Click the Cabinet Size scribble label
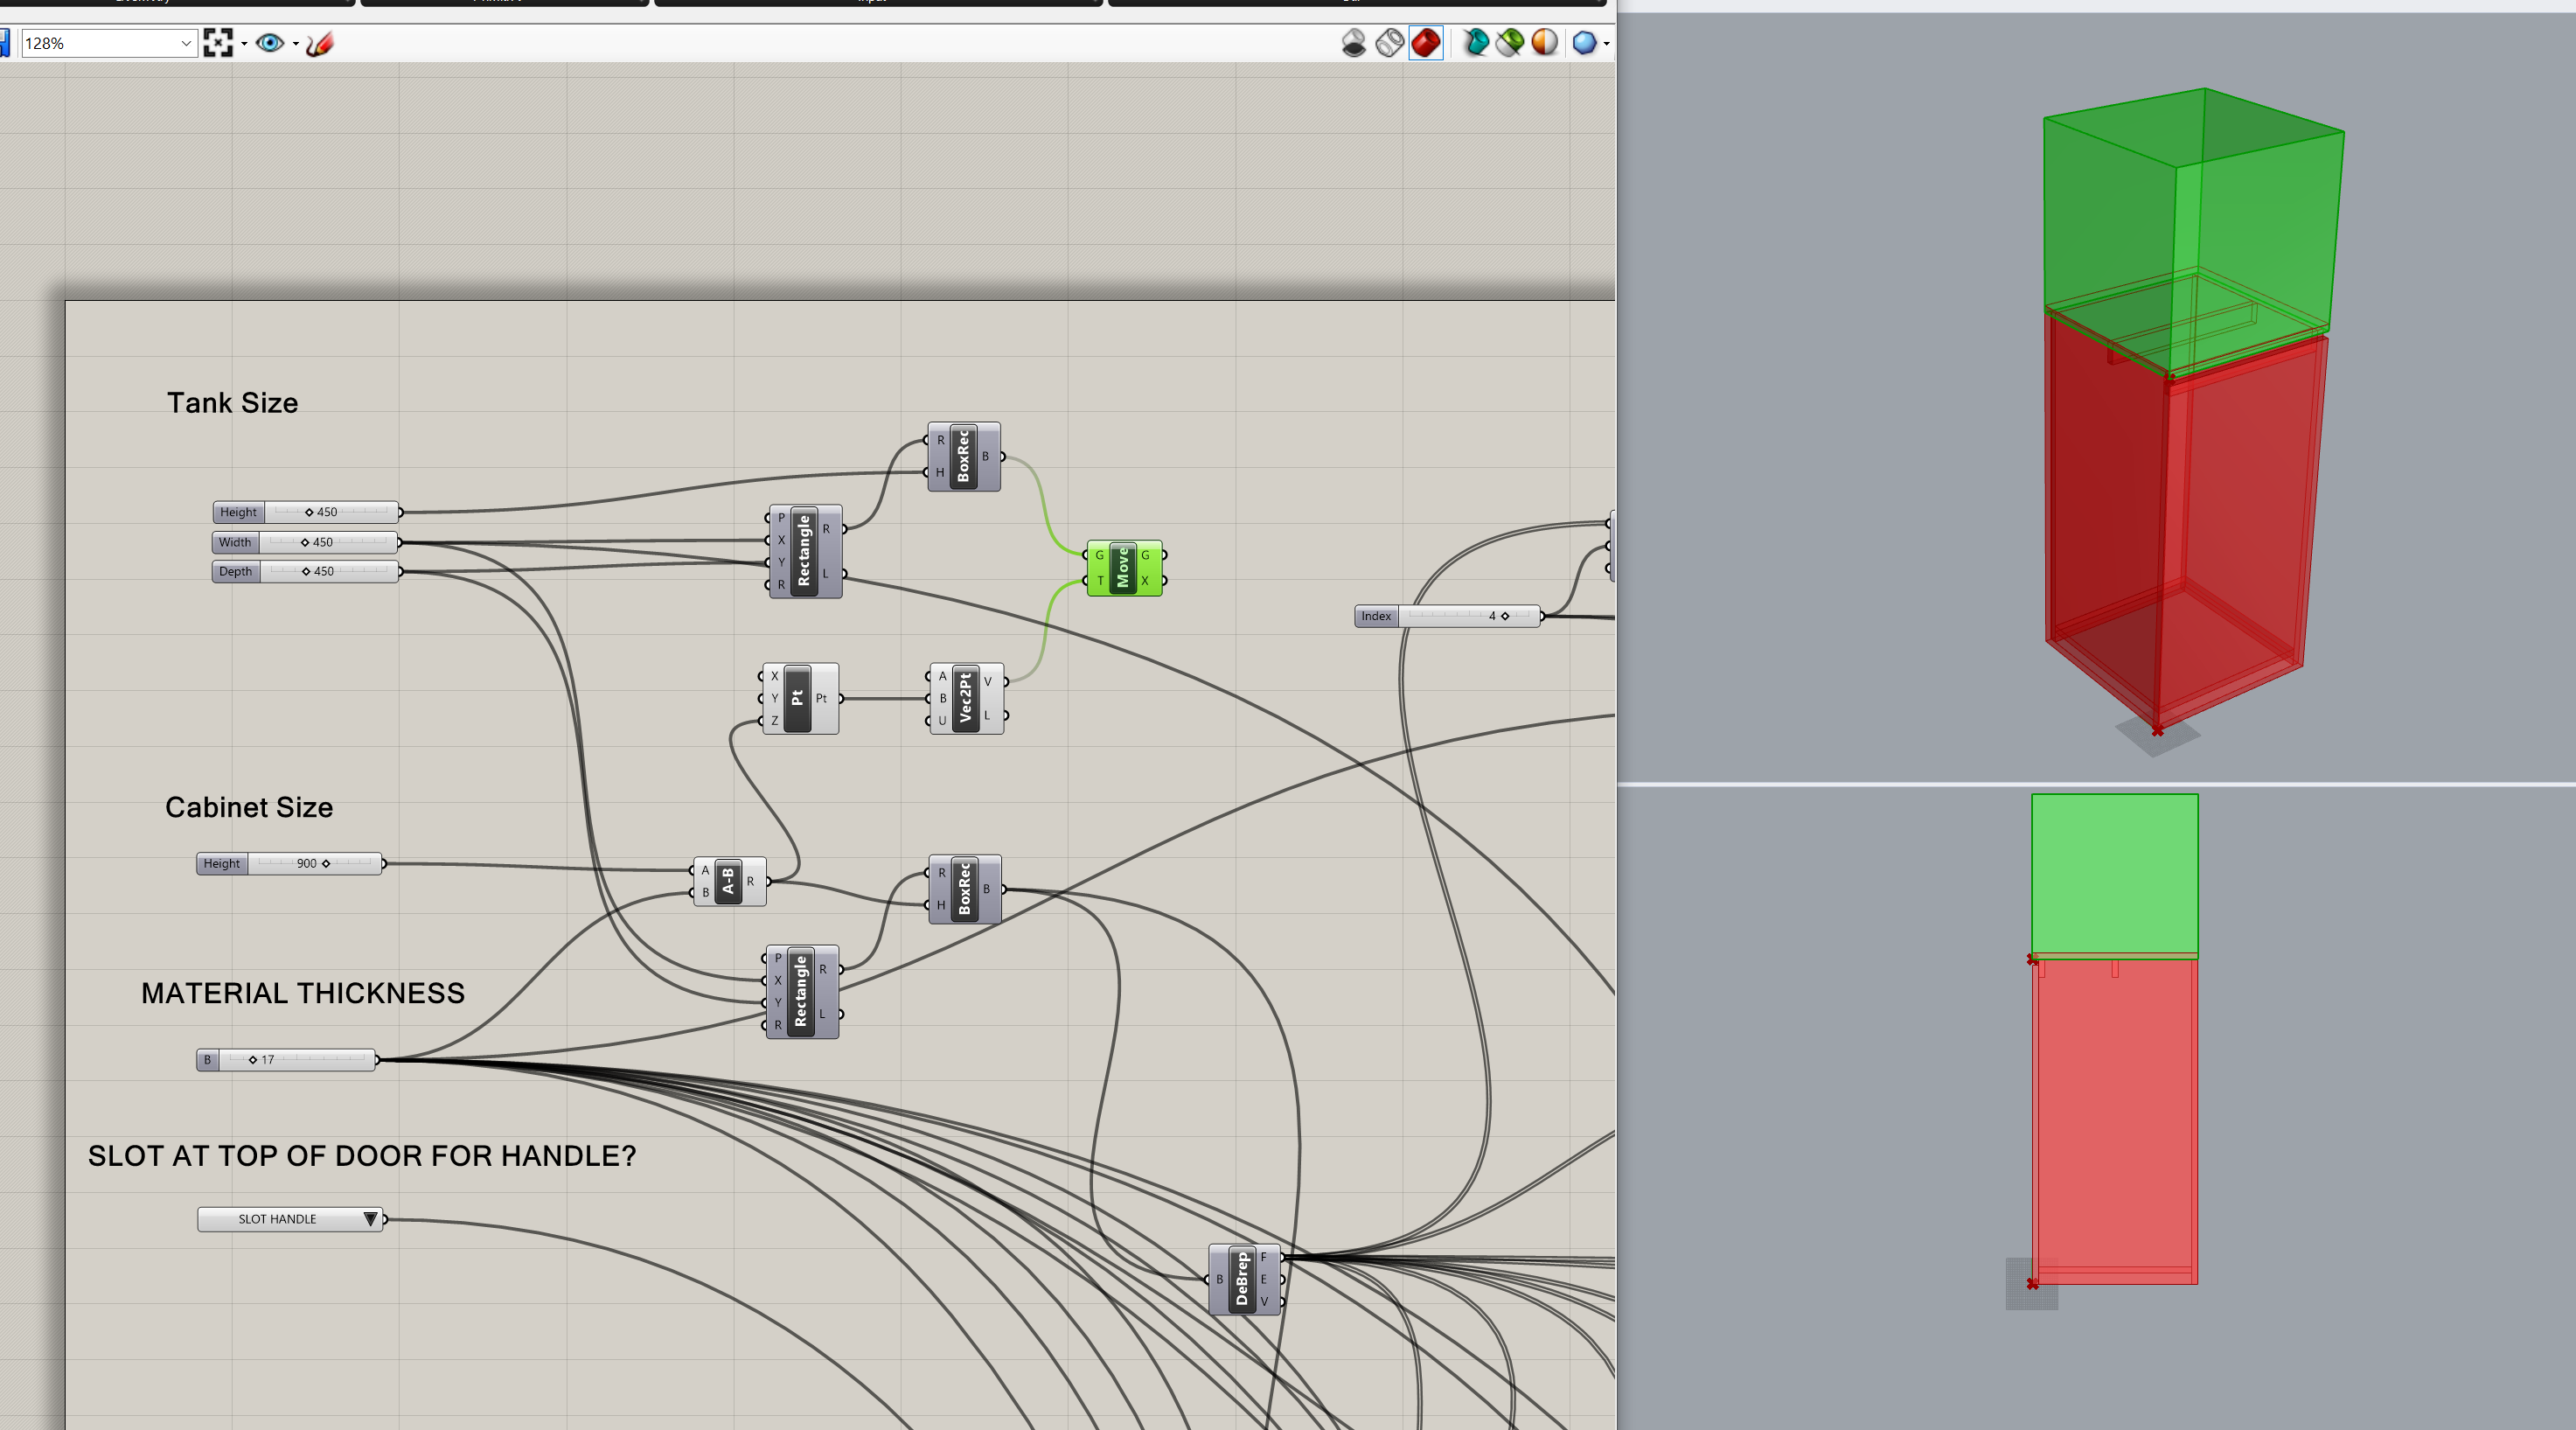 tap(249, 807)
